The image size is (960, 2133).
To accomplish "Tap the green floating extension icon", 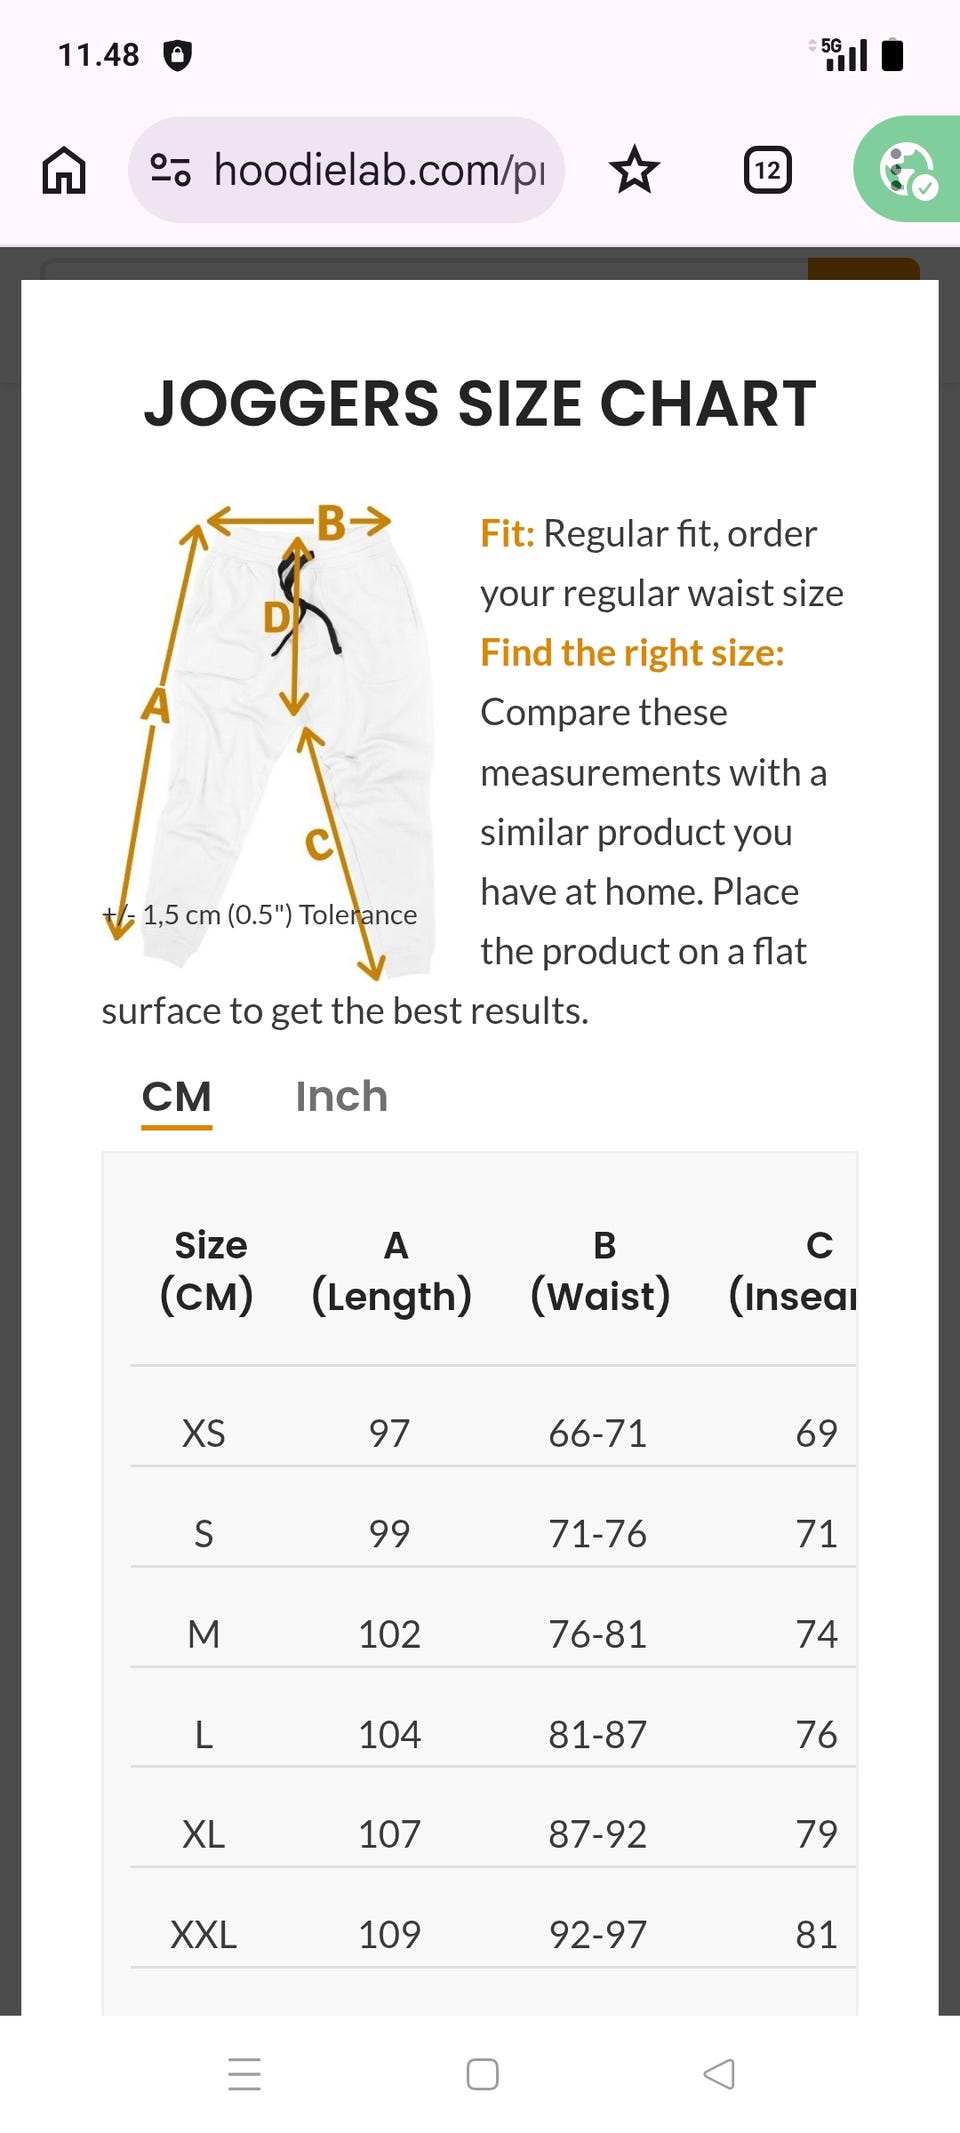I will tap(907, 170).
